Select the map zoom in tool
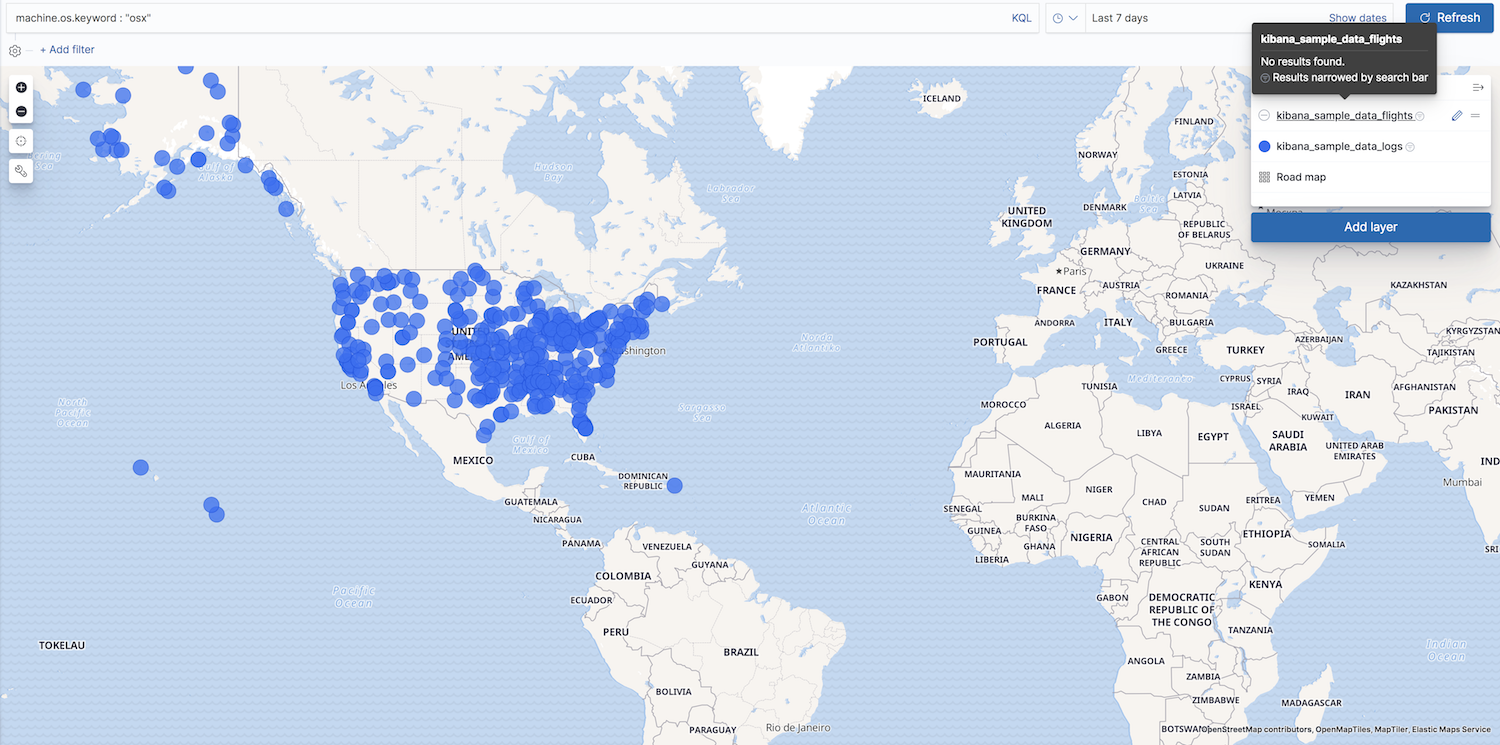This screenshot has width=1500, height=745. coord(20,87)
